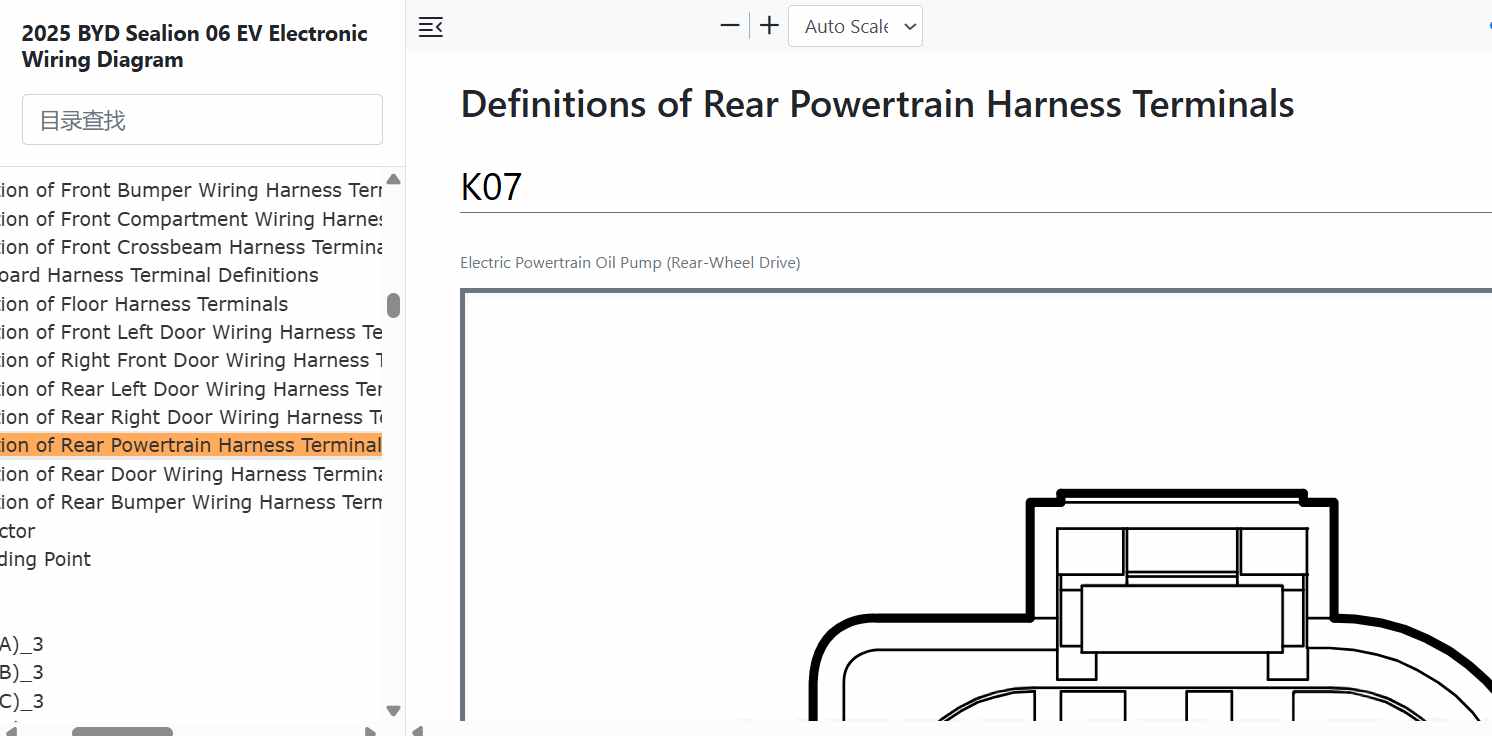Select the 'A)_3' sidebar entry

tap(22, 645)
